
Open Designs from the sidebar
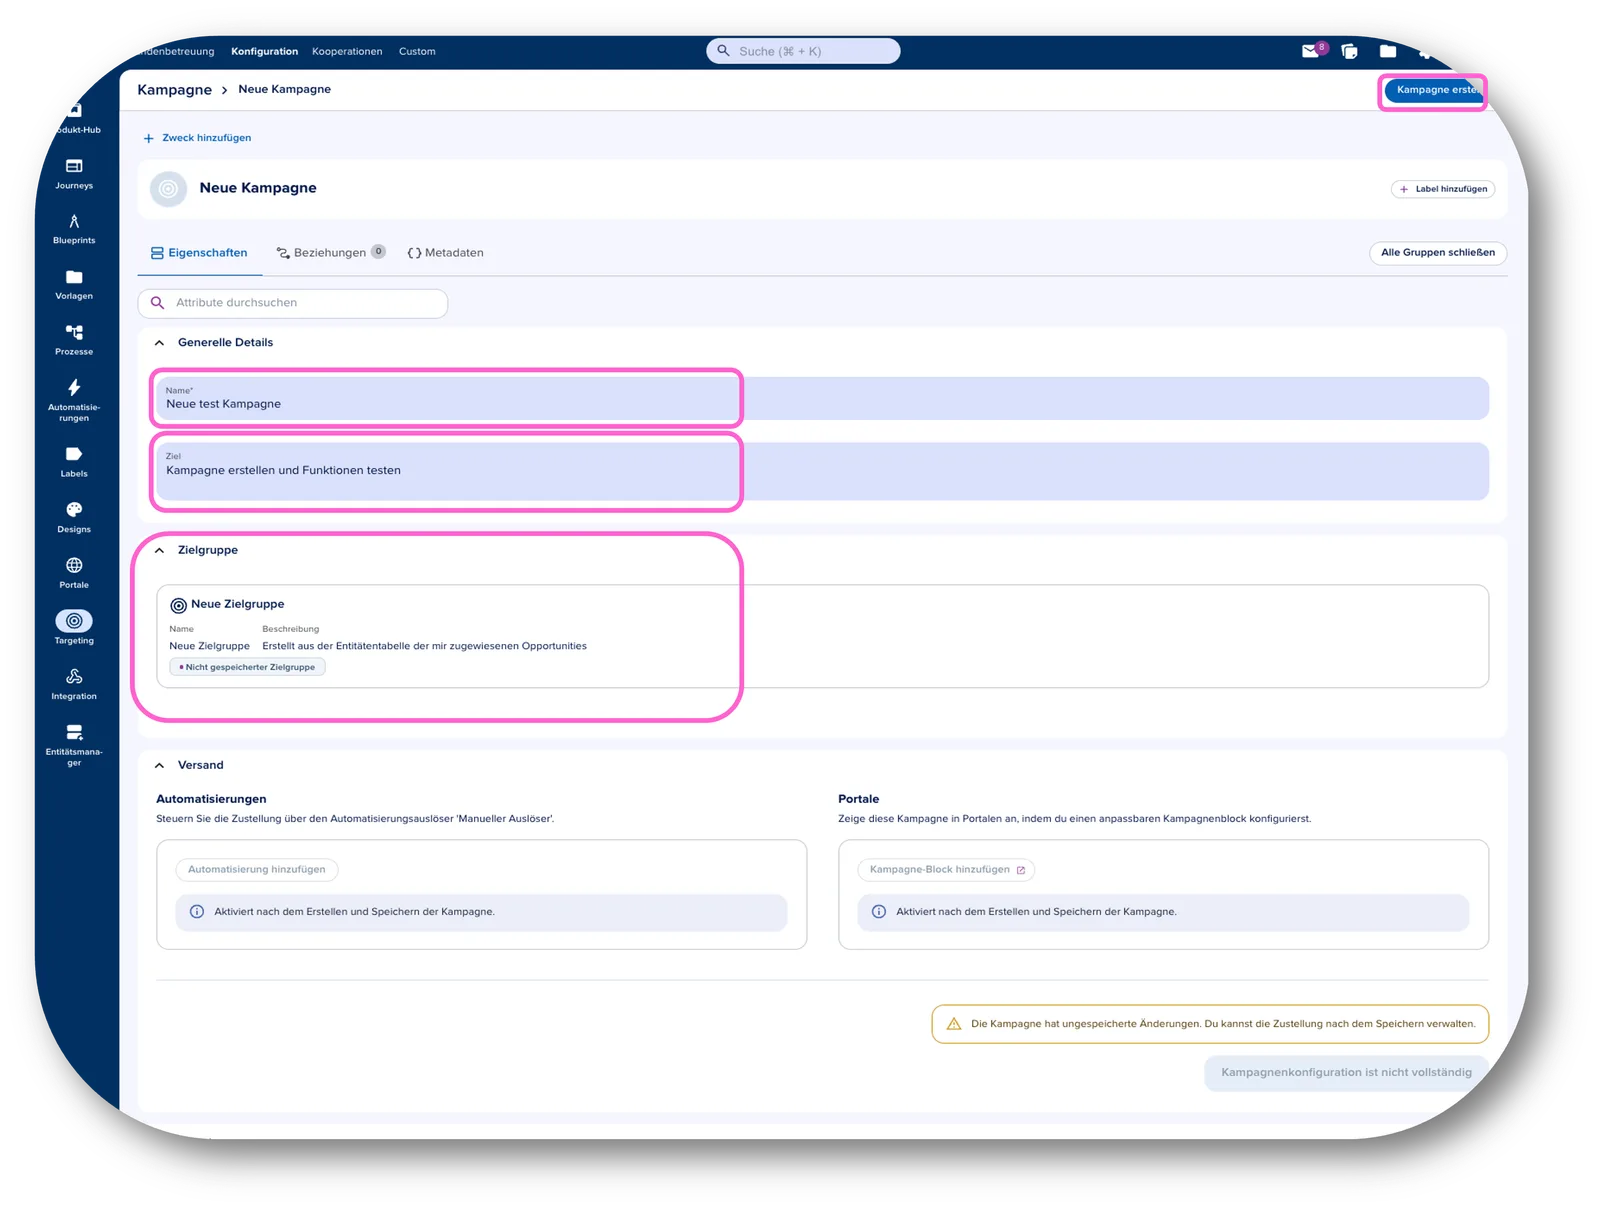74,517
